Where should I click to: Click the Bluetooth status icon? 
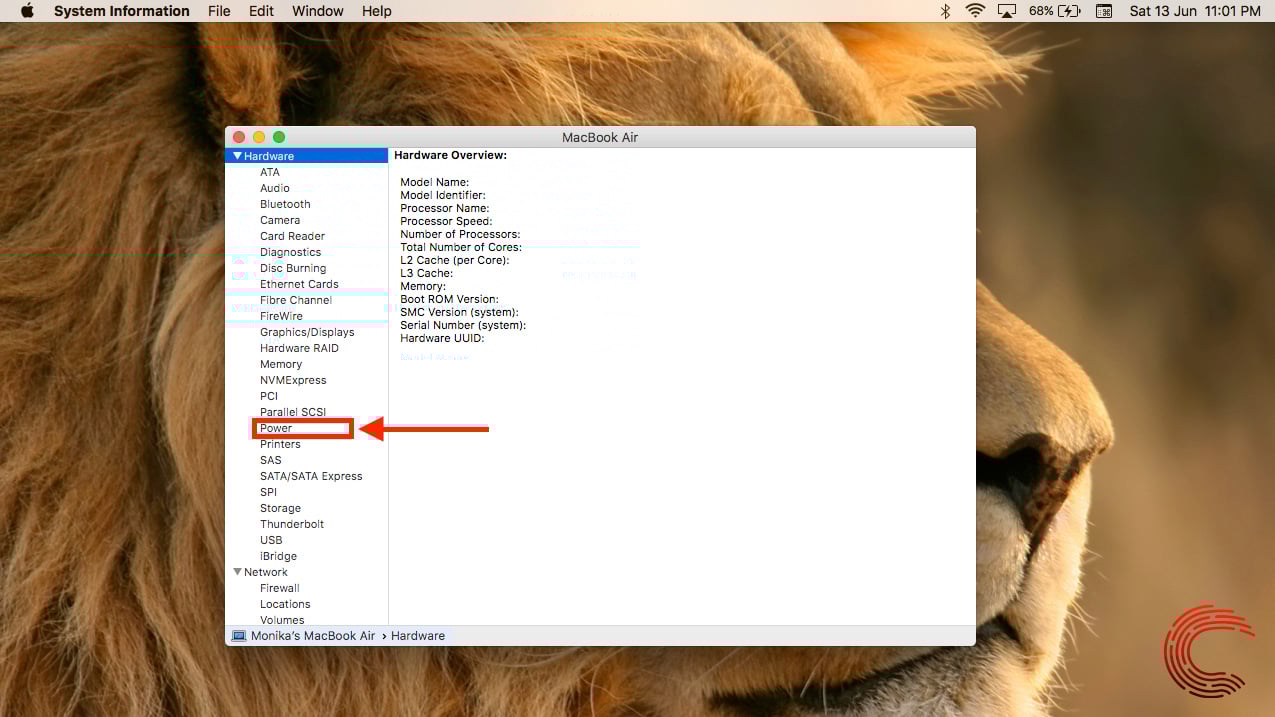pos(945,11)
